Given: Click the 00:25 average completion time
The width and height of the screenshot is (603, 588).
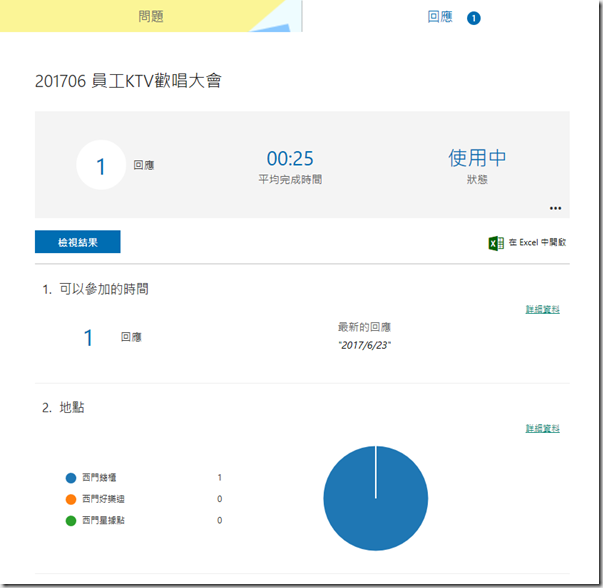Looking at the screenshot, I should [x=290, y=158].
